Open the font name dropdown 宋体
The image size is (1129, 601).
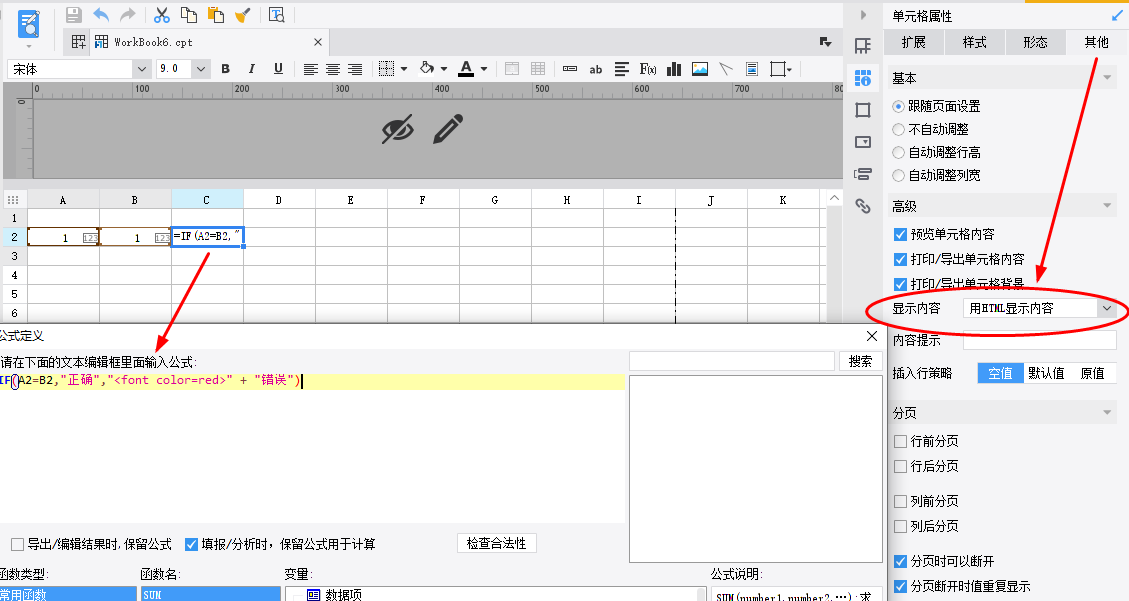coord(140,69)
